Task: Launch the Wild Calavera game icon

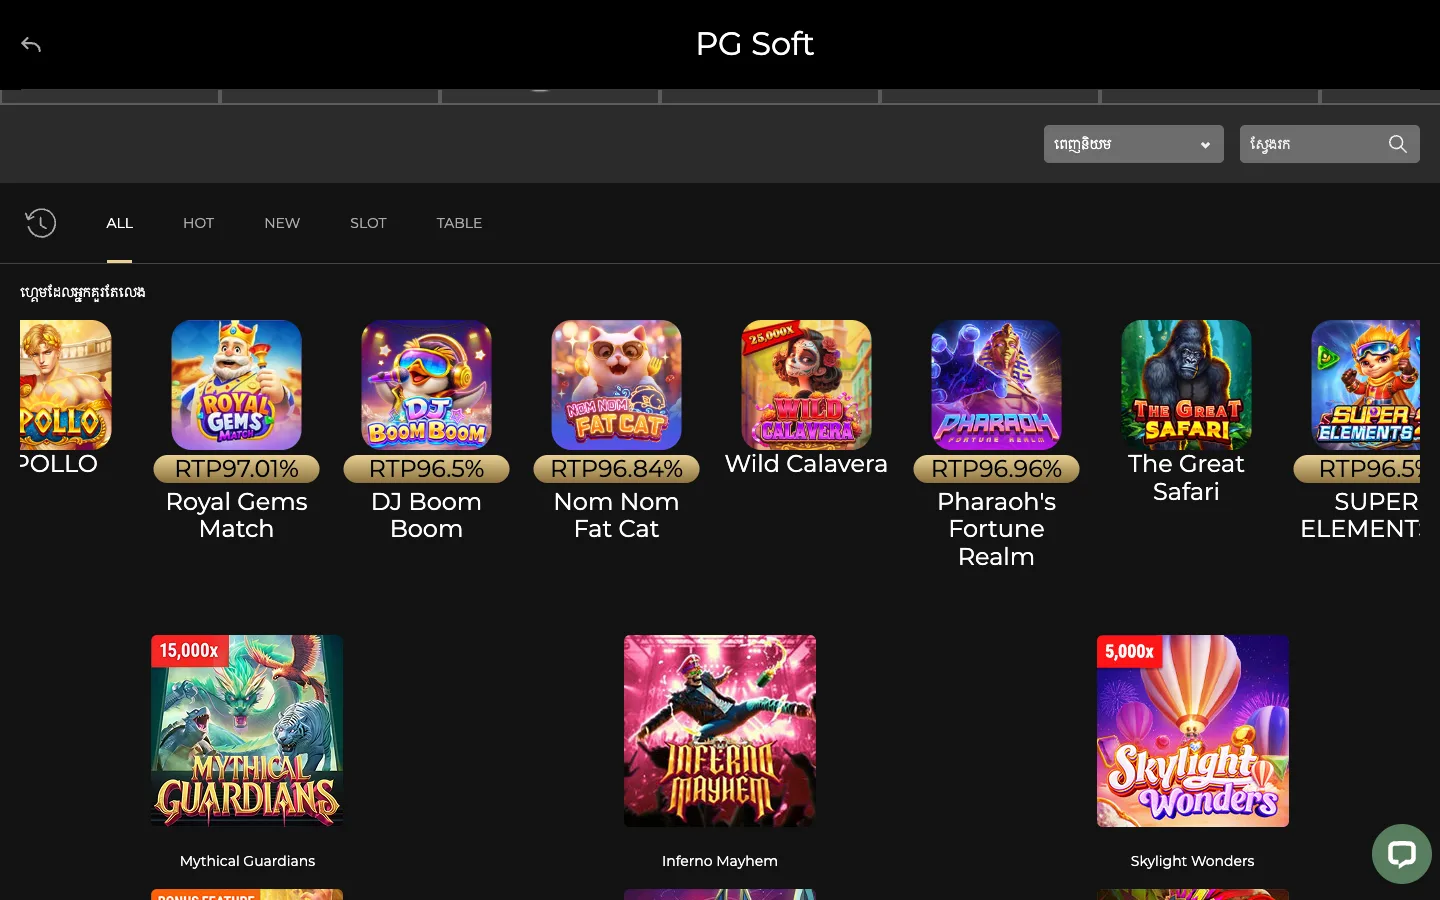Action: click(806, 385)
